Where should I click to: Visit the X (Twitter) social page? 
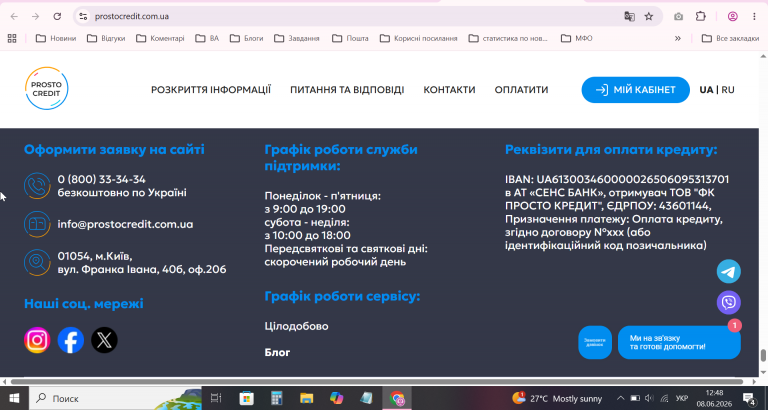(x=104, y=340)
